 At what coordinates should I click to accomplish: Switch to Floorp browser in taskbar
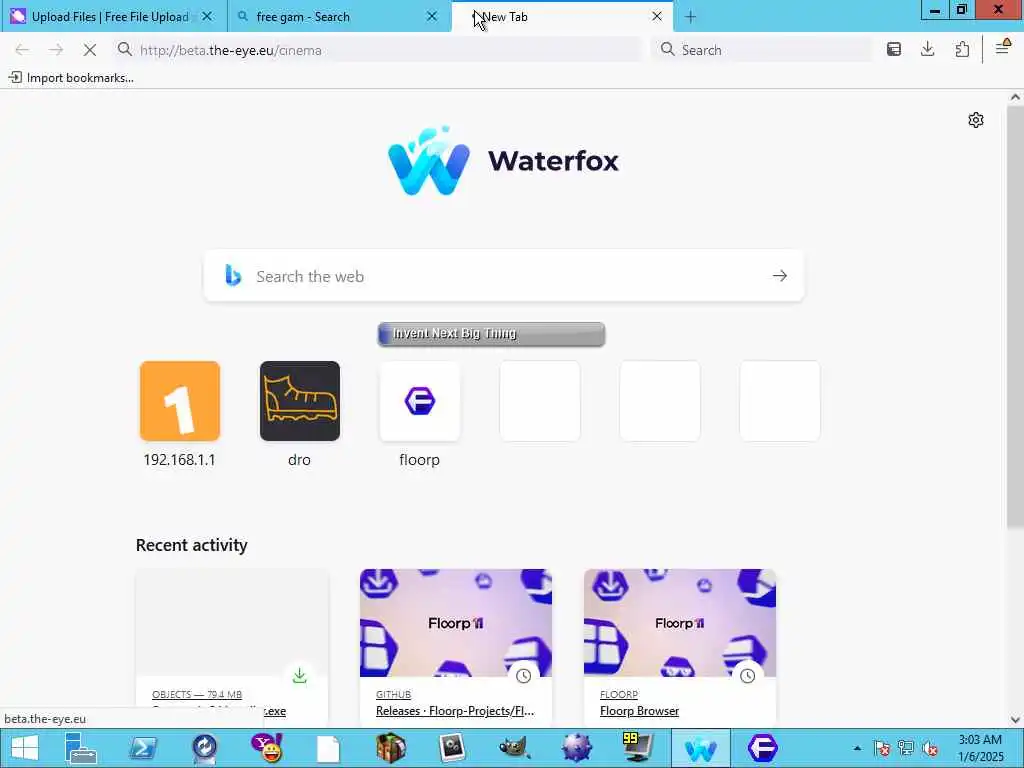pos(762,748)
